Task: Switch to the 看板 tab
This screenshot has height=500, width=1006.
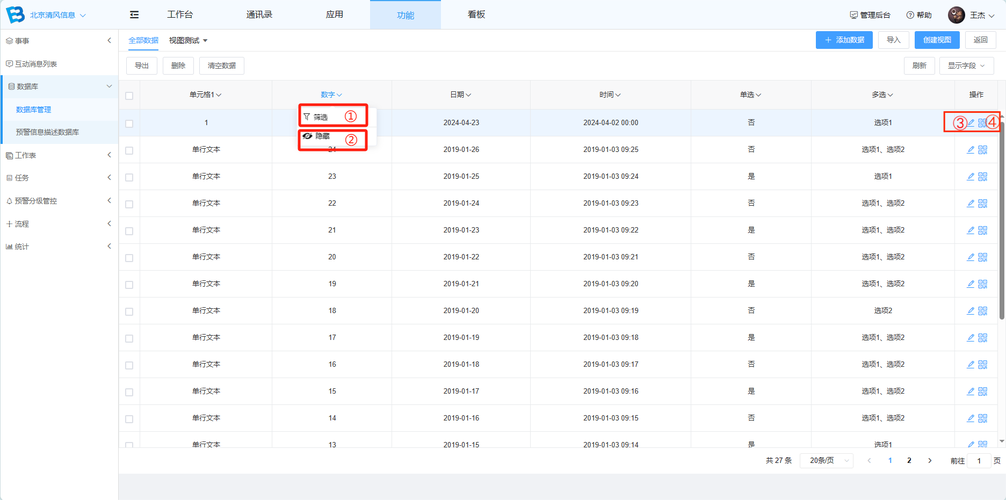Action: pyautogui.click(x=476, y=15)
